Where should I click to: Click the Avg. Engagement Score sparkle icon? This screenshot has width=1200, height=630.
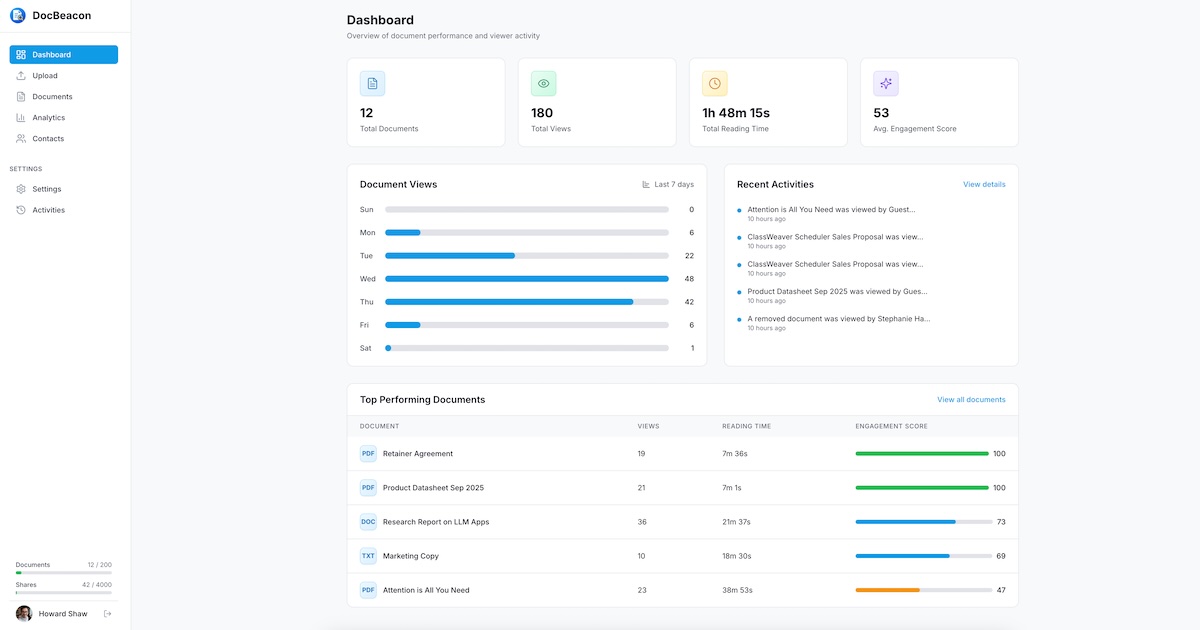[886, 84]
